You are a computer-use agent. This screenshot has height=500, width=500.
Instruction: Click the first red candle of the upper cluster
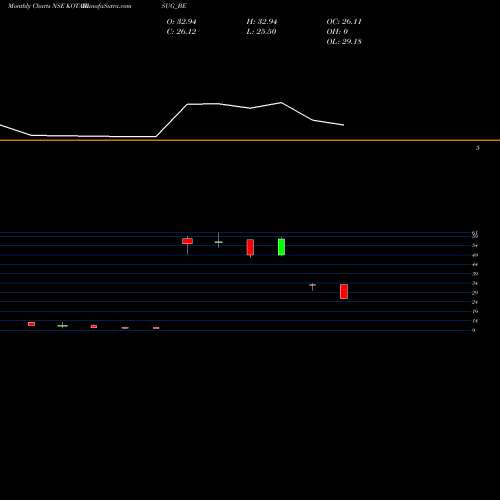187,241
